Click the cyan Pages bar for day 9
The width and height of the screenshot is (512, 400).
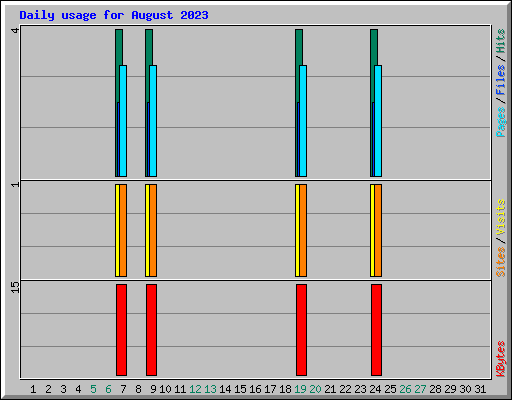(x=153, y=121)
